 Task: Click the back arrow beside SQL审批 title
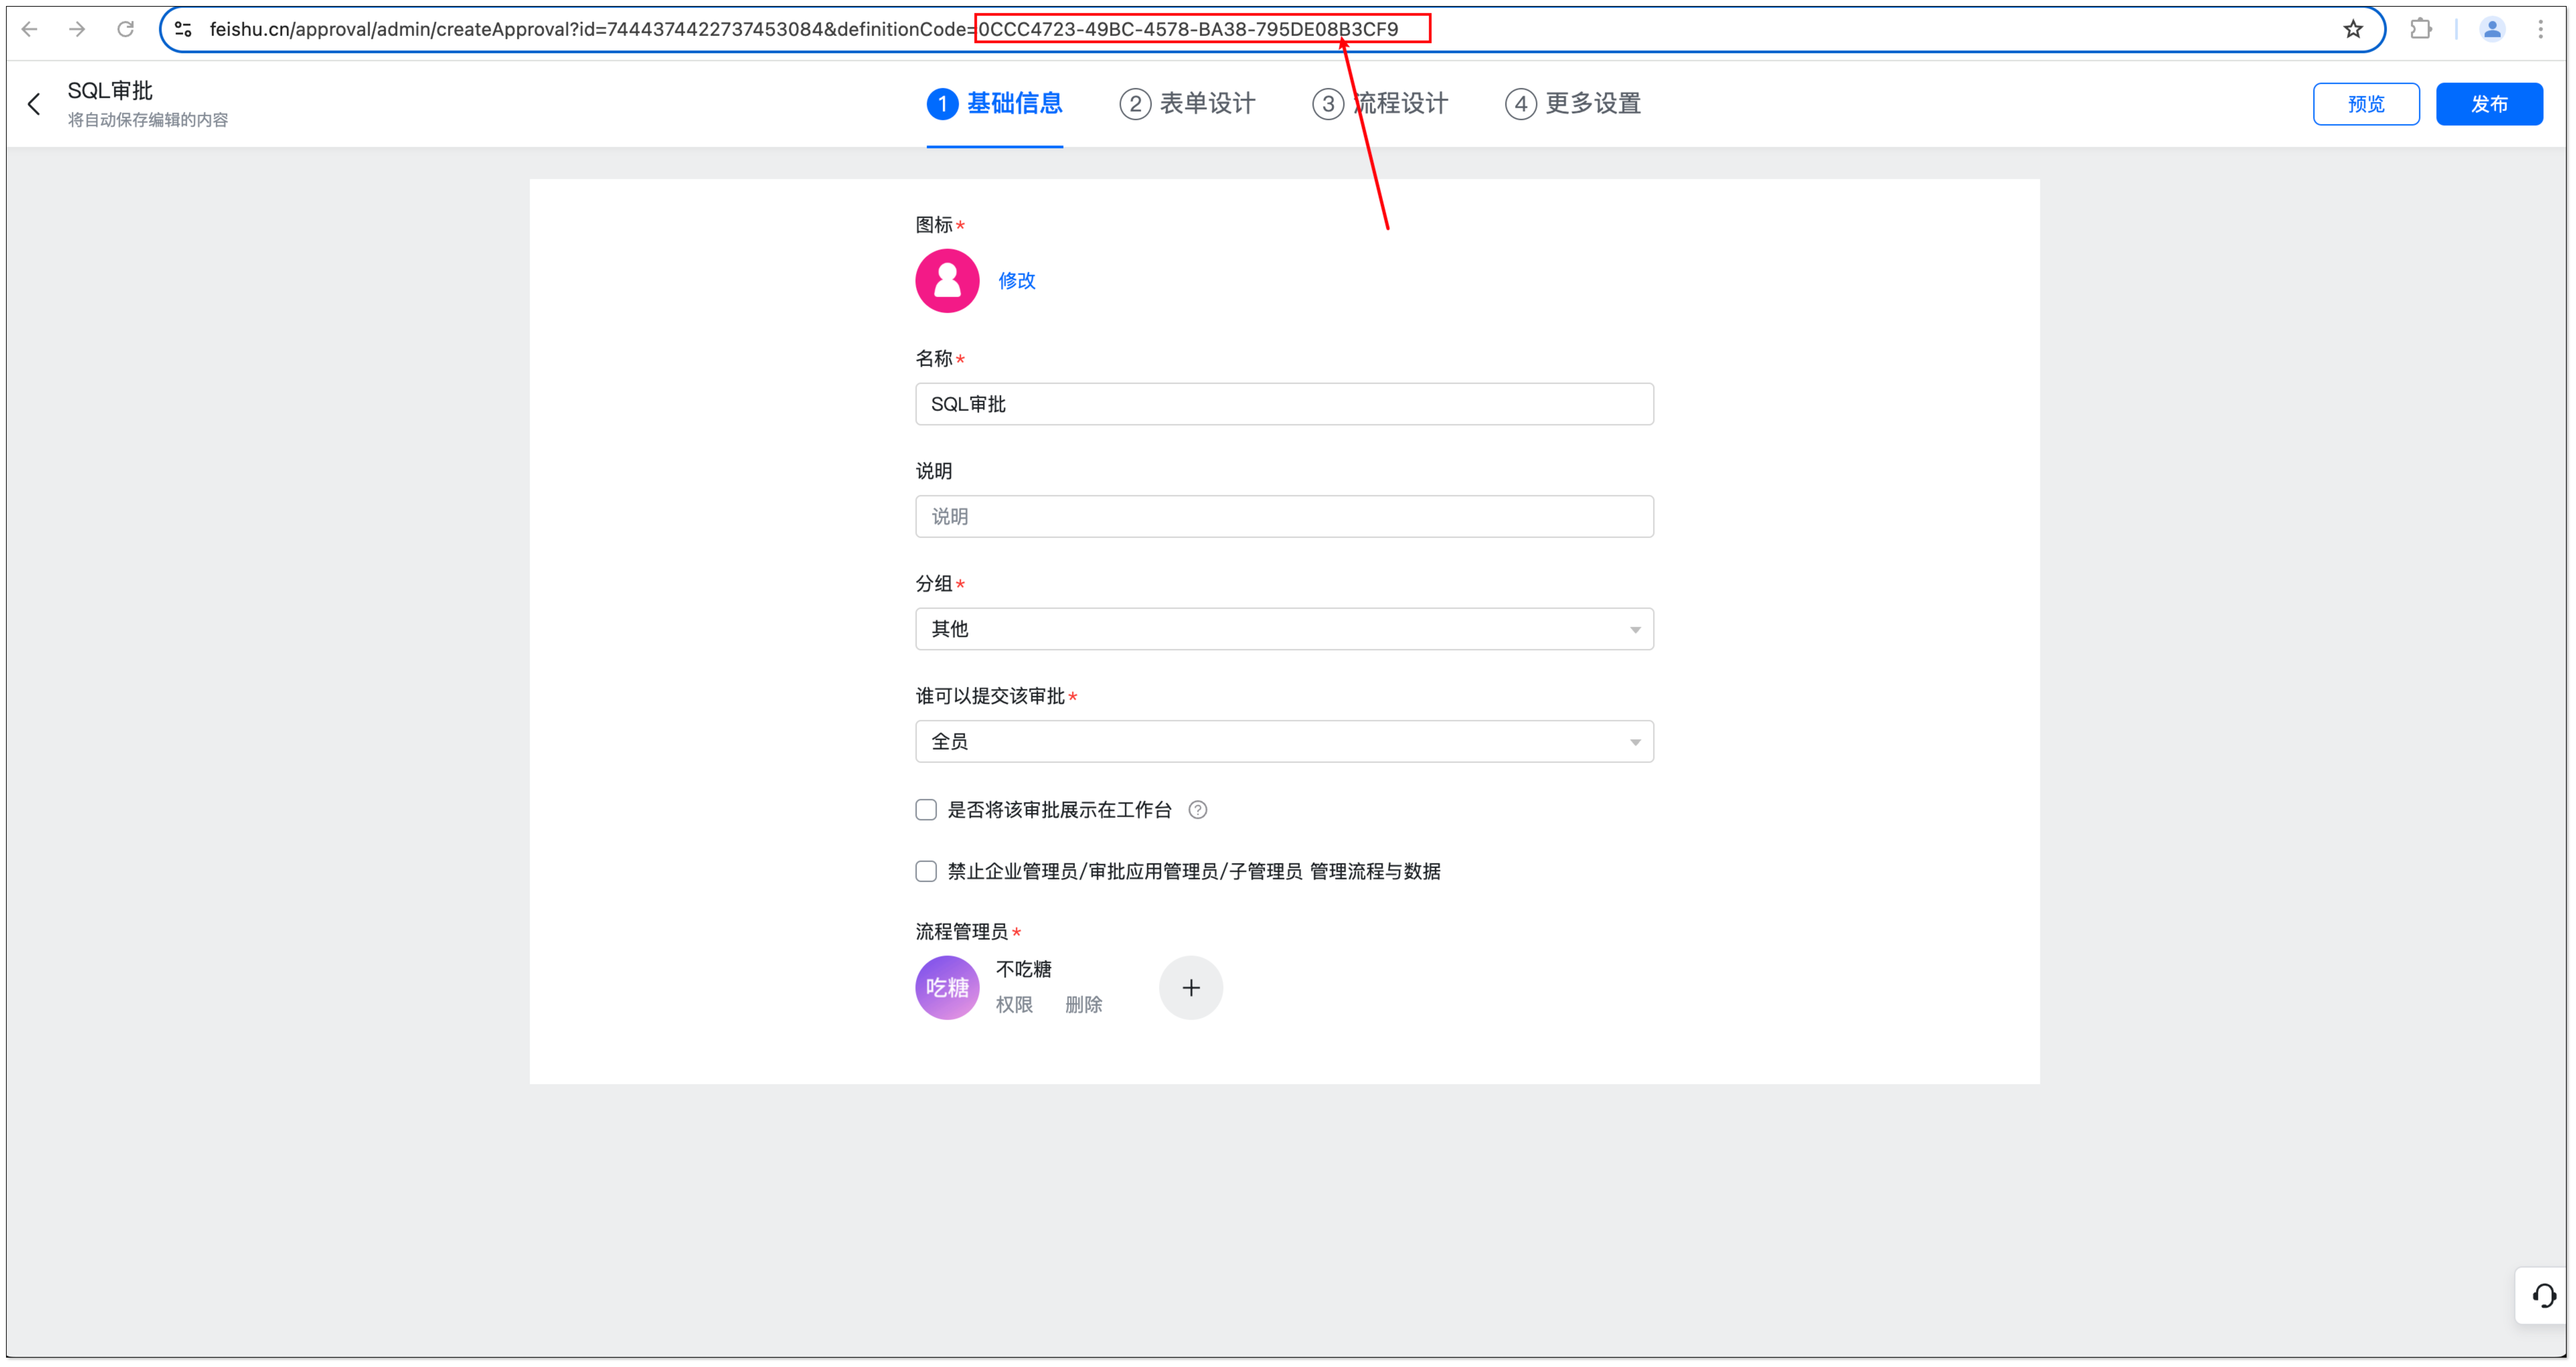pyautogui.click(x=34, y=104)
